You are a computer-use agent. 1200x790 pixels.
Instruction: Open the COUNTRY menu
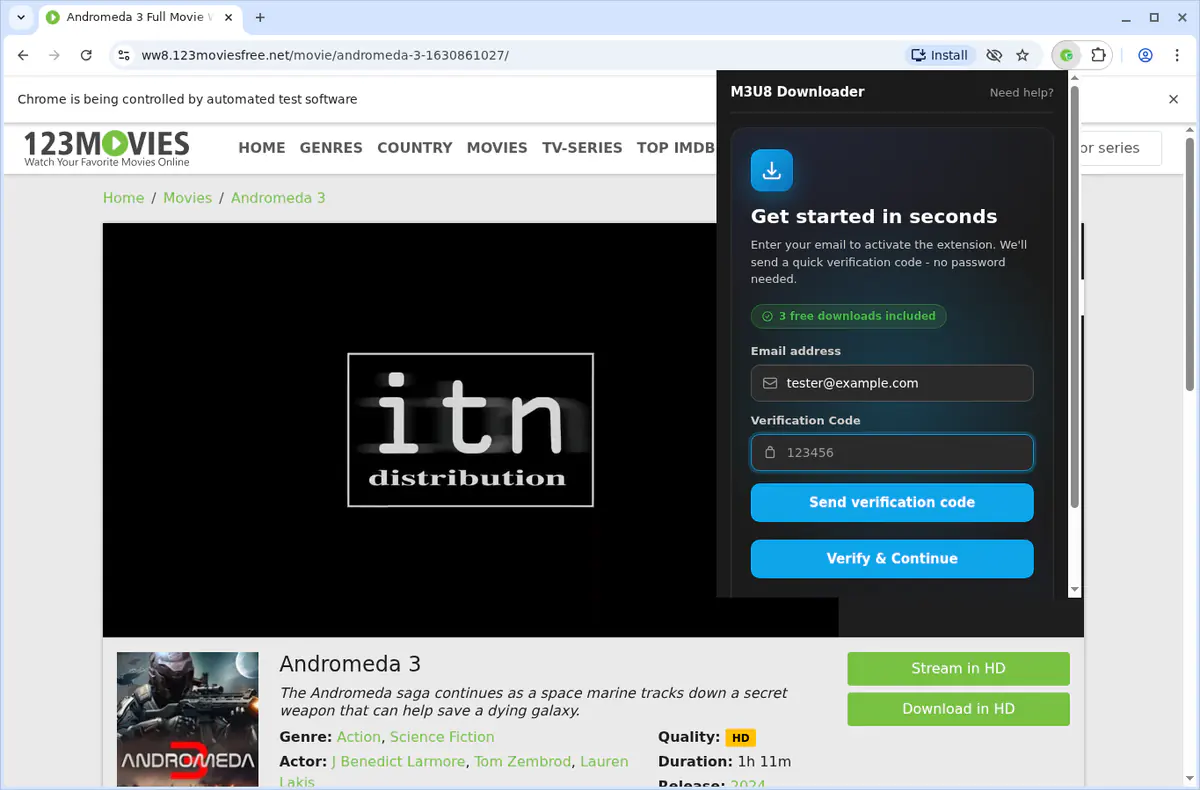click(x=415, y=148)
